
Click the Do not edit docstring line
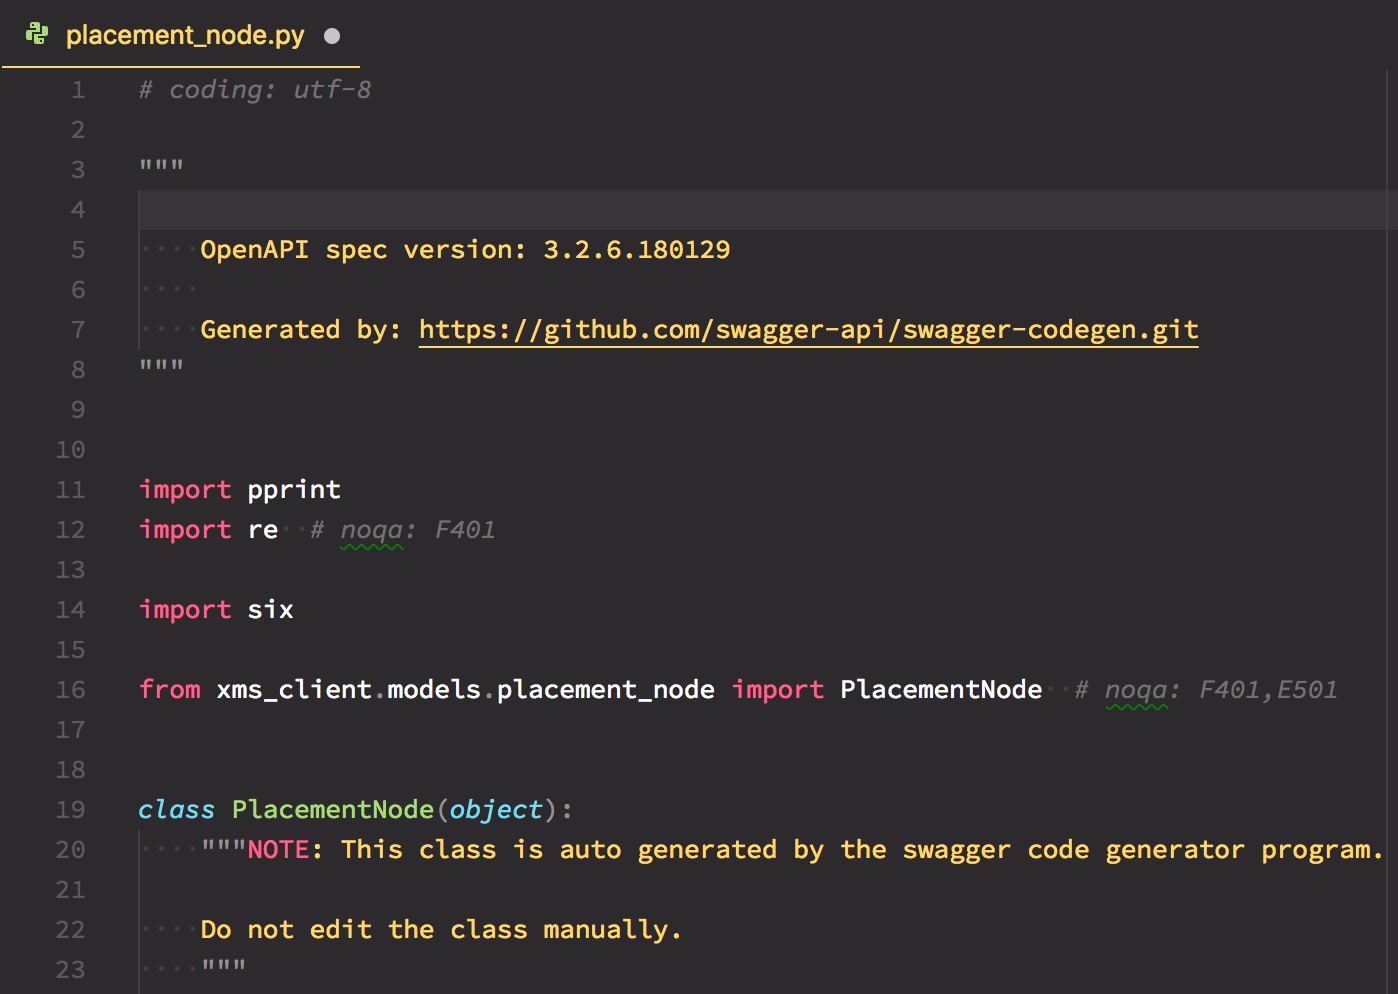point(440,929)
